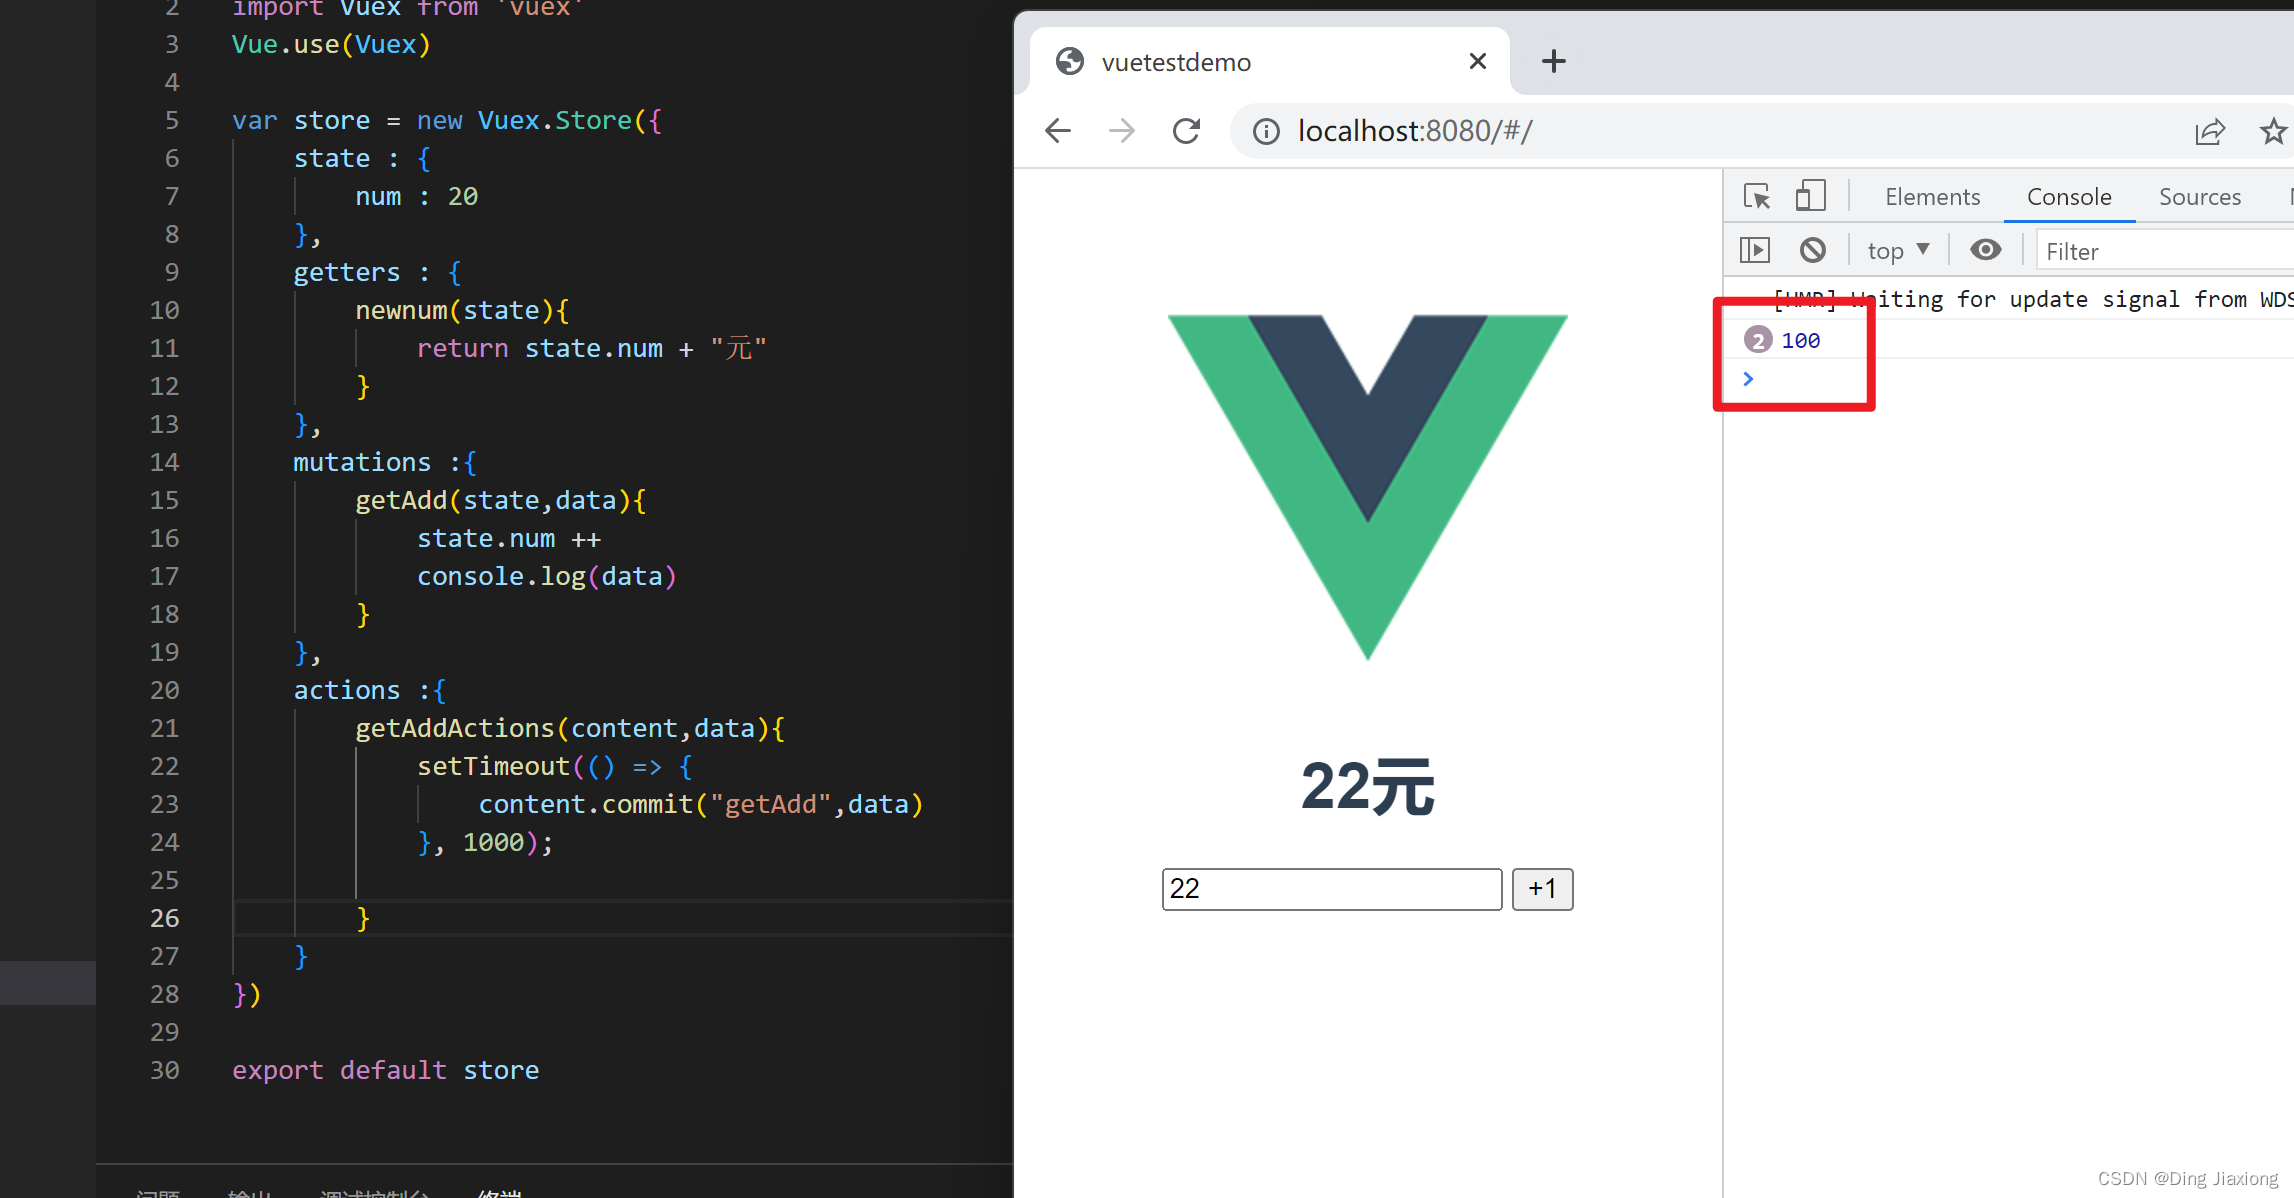Open the top context dropdown
Viewport: 2294px width, 1198px height.
(1898, 251)
